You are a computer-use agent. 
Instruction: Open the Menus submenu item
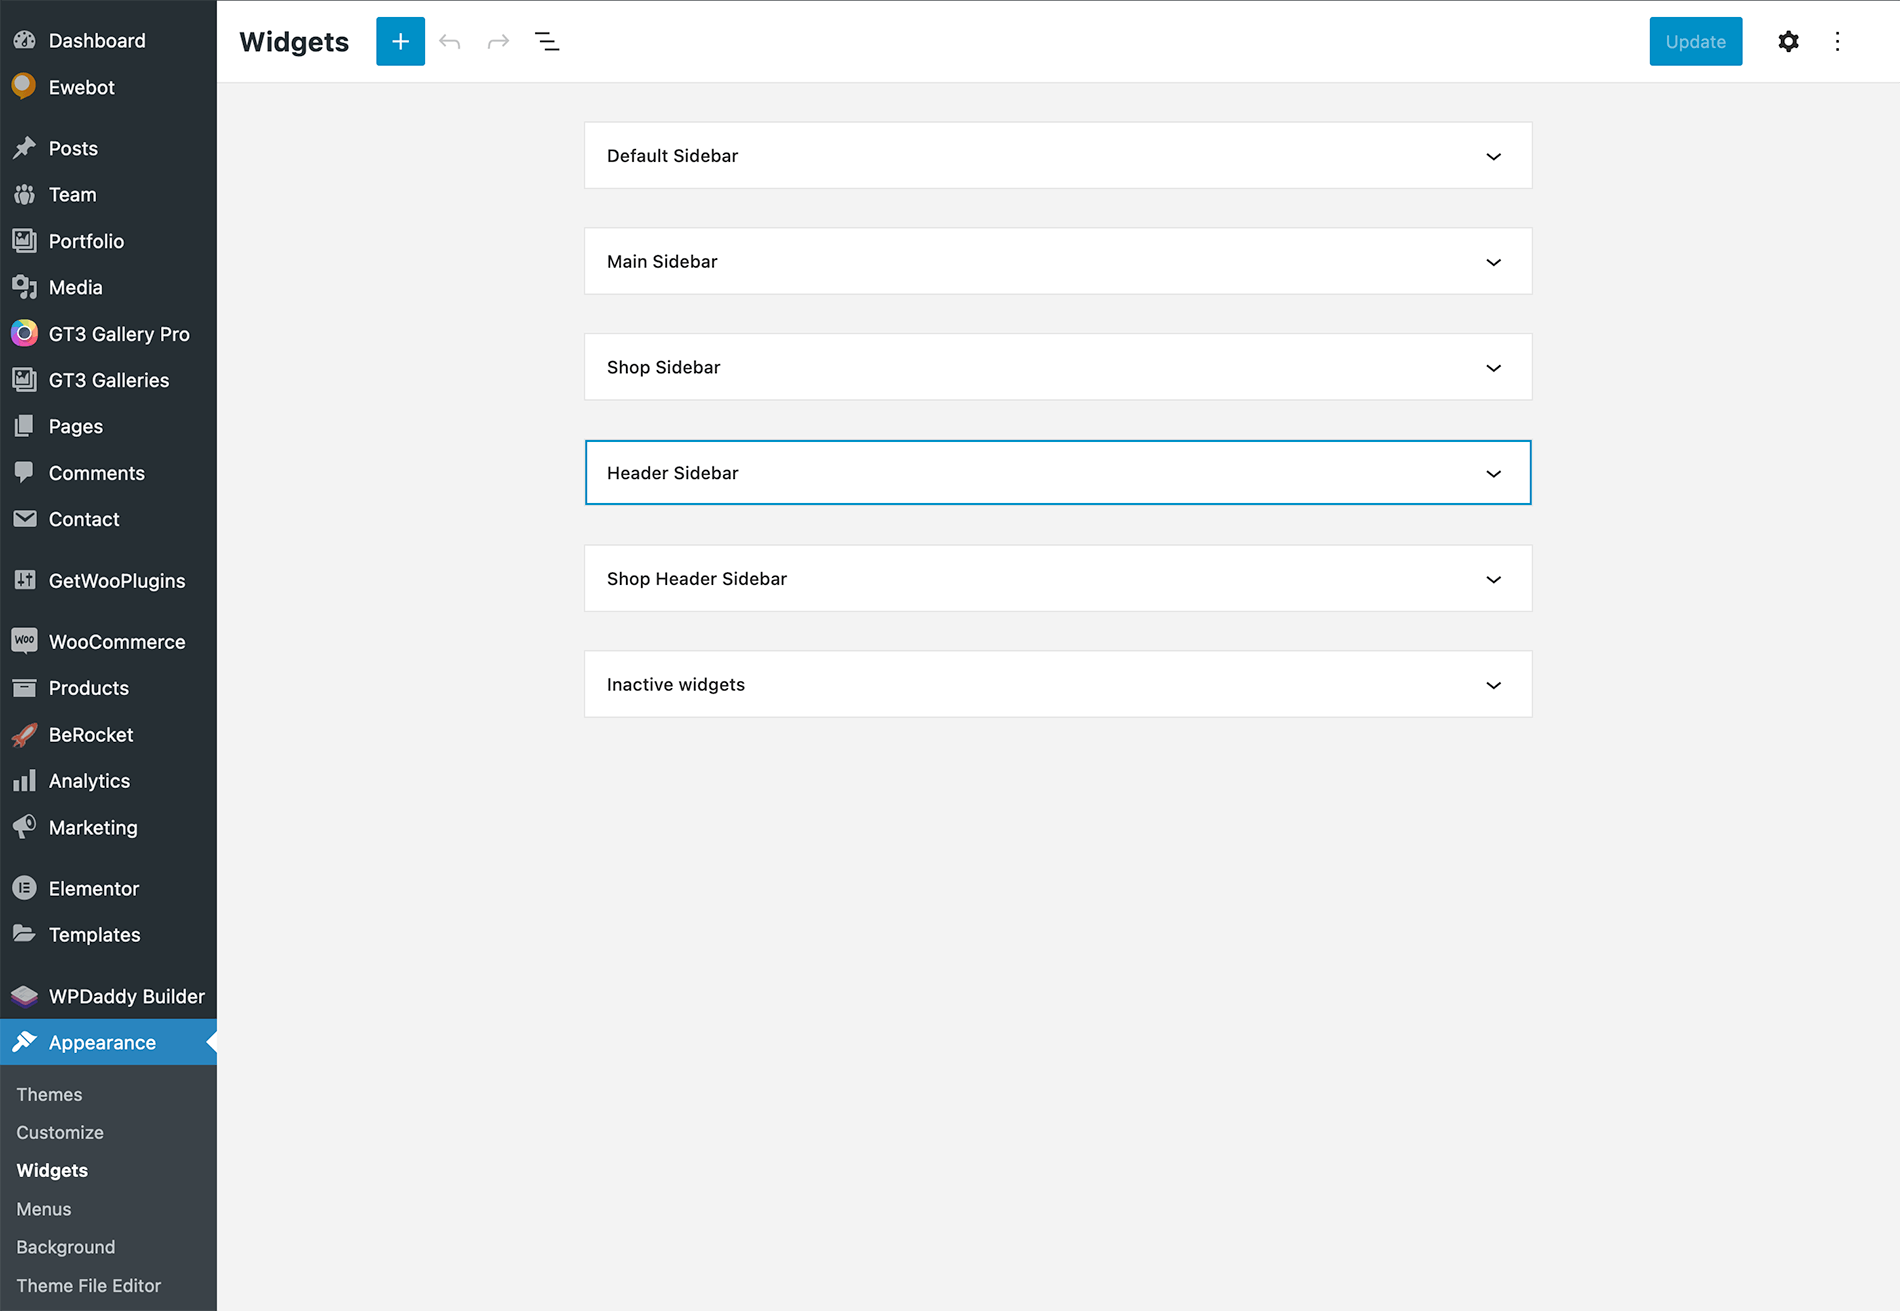pyautogui.click(x=44, y=1209)
